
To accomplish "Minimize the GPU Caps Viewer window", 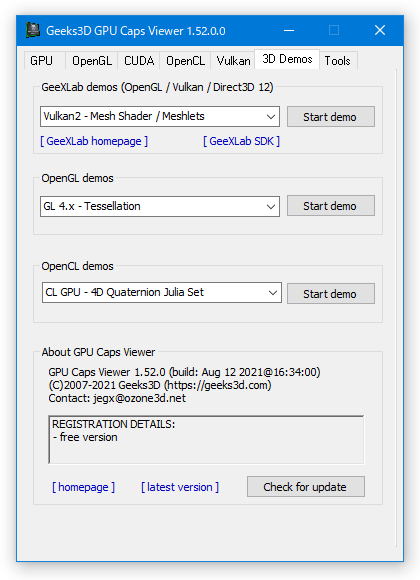I will point(289,31).
